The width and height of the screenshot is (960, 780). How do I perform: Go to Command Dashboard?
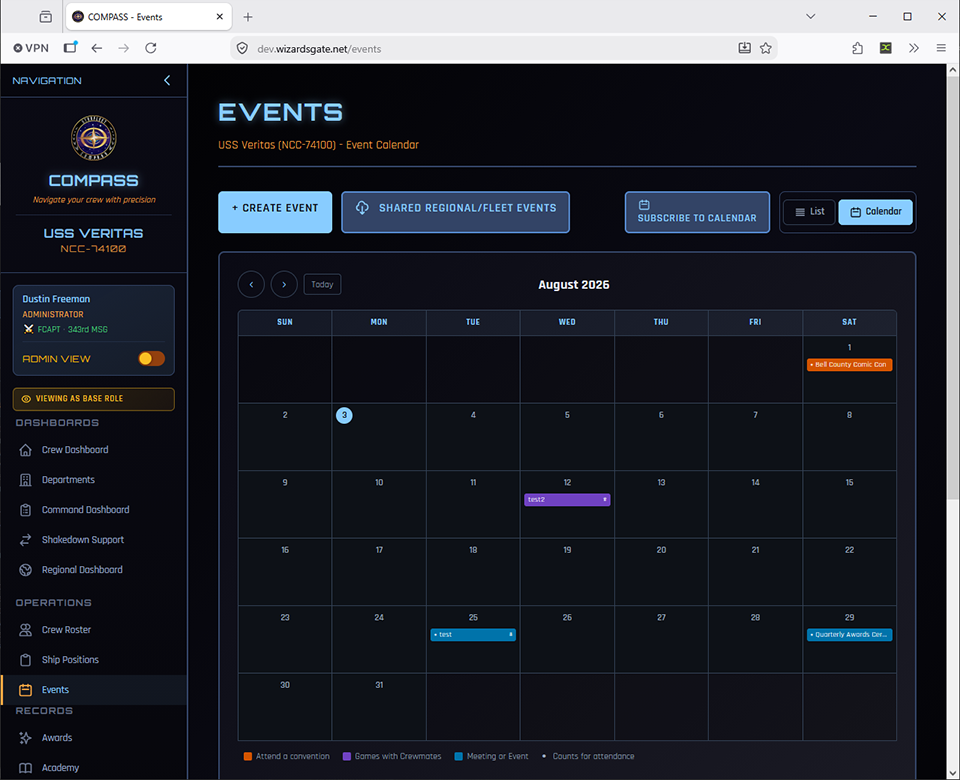[85, 510]
